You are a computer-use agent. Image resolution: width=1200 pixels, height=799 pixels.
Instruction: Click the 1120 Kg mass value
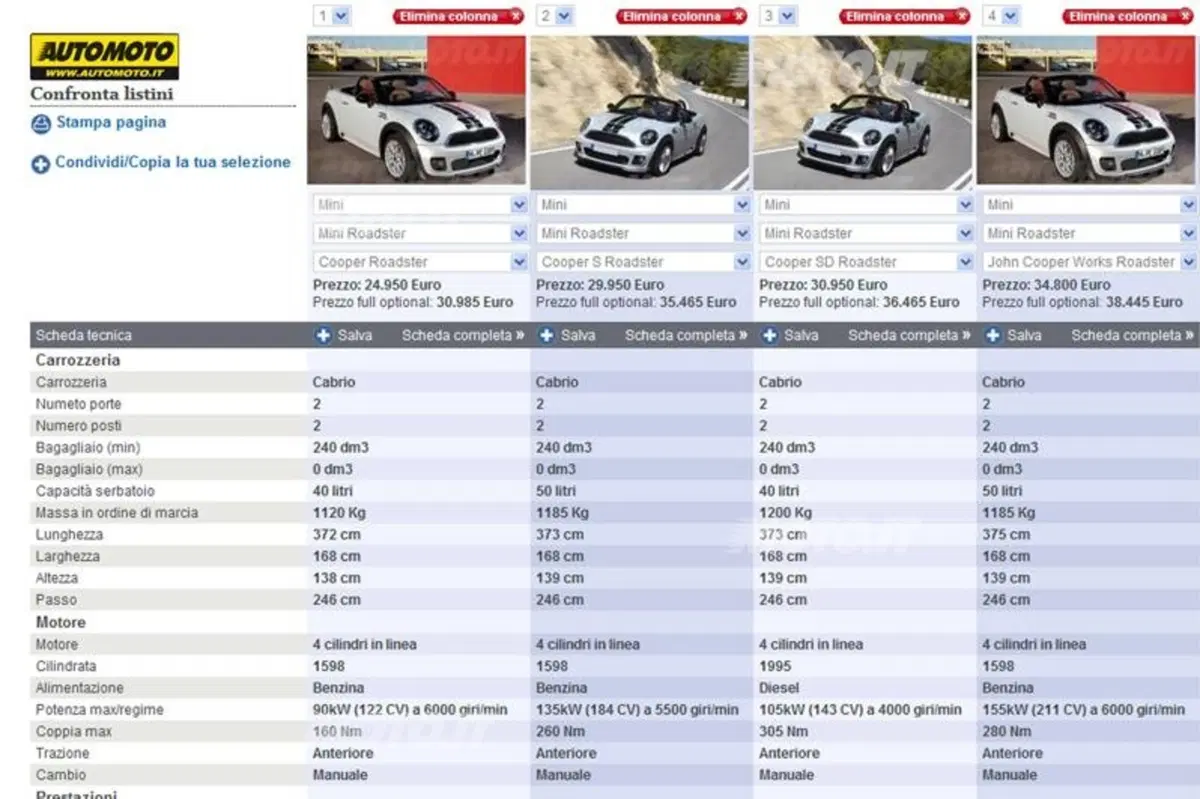tap(339, 513)
